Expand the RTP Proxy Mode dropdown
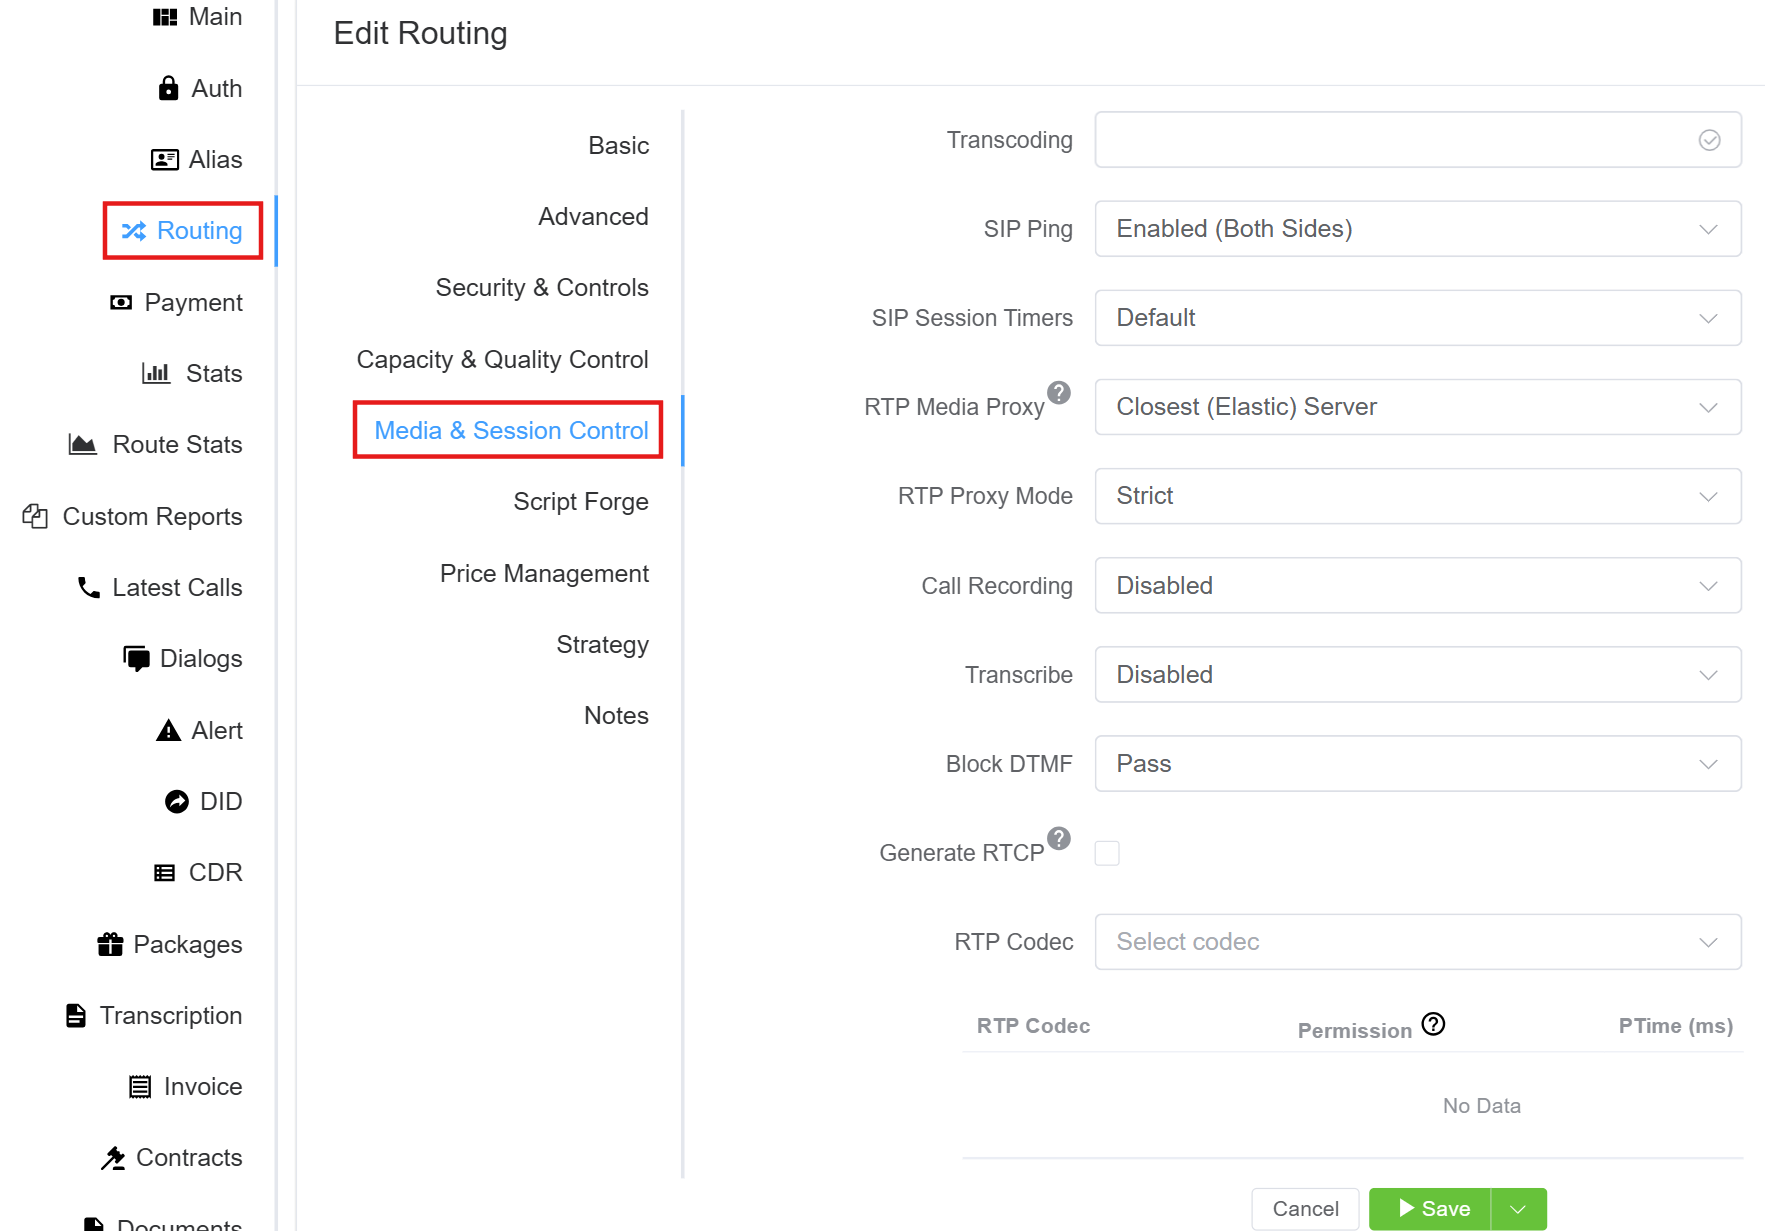Image resolution: width=1765 pixels, height=1231 pixels. (1417, 496)
